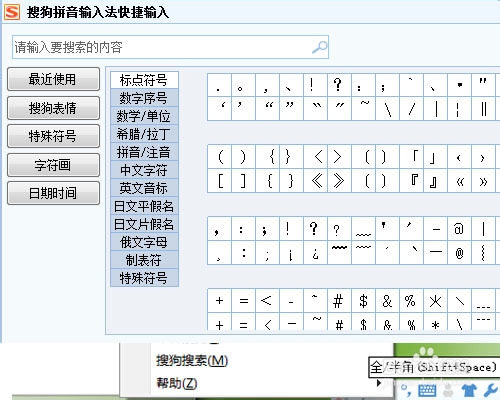Insert the ¦ broken vertical bar symbol

coord(459,109)
